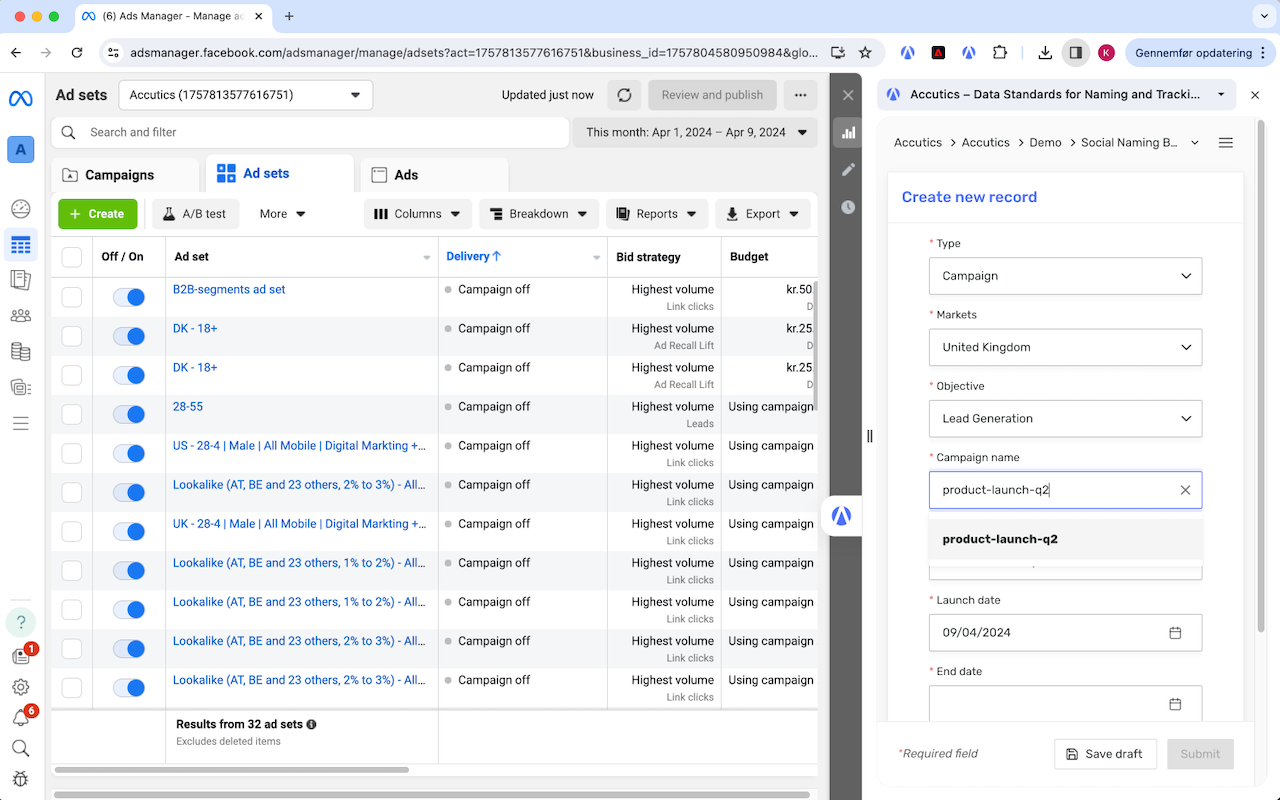
Task: Click Demo in the breadcrumb
Action: 1045,143
